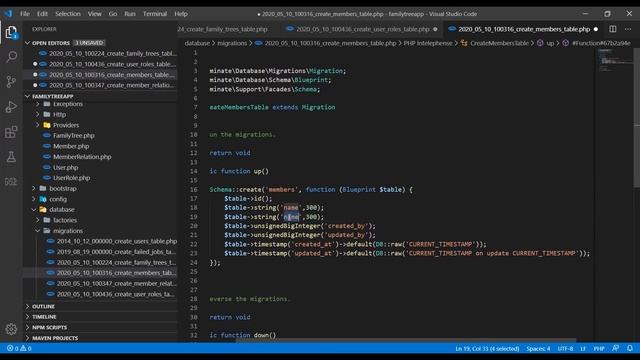Open the Search view icon
This screenshot has width=640, height=360.
pyautogui.click(x=11, y=57)
